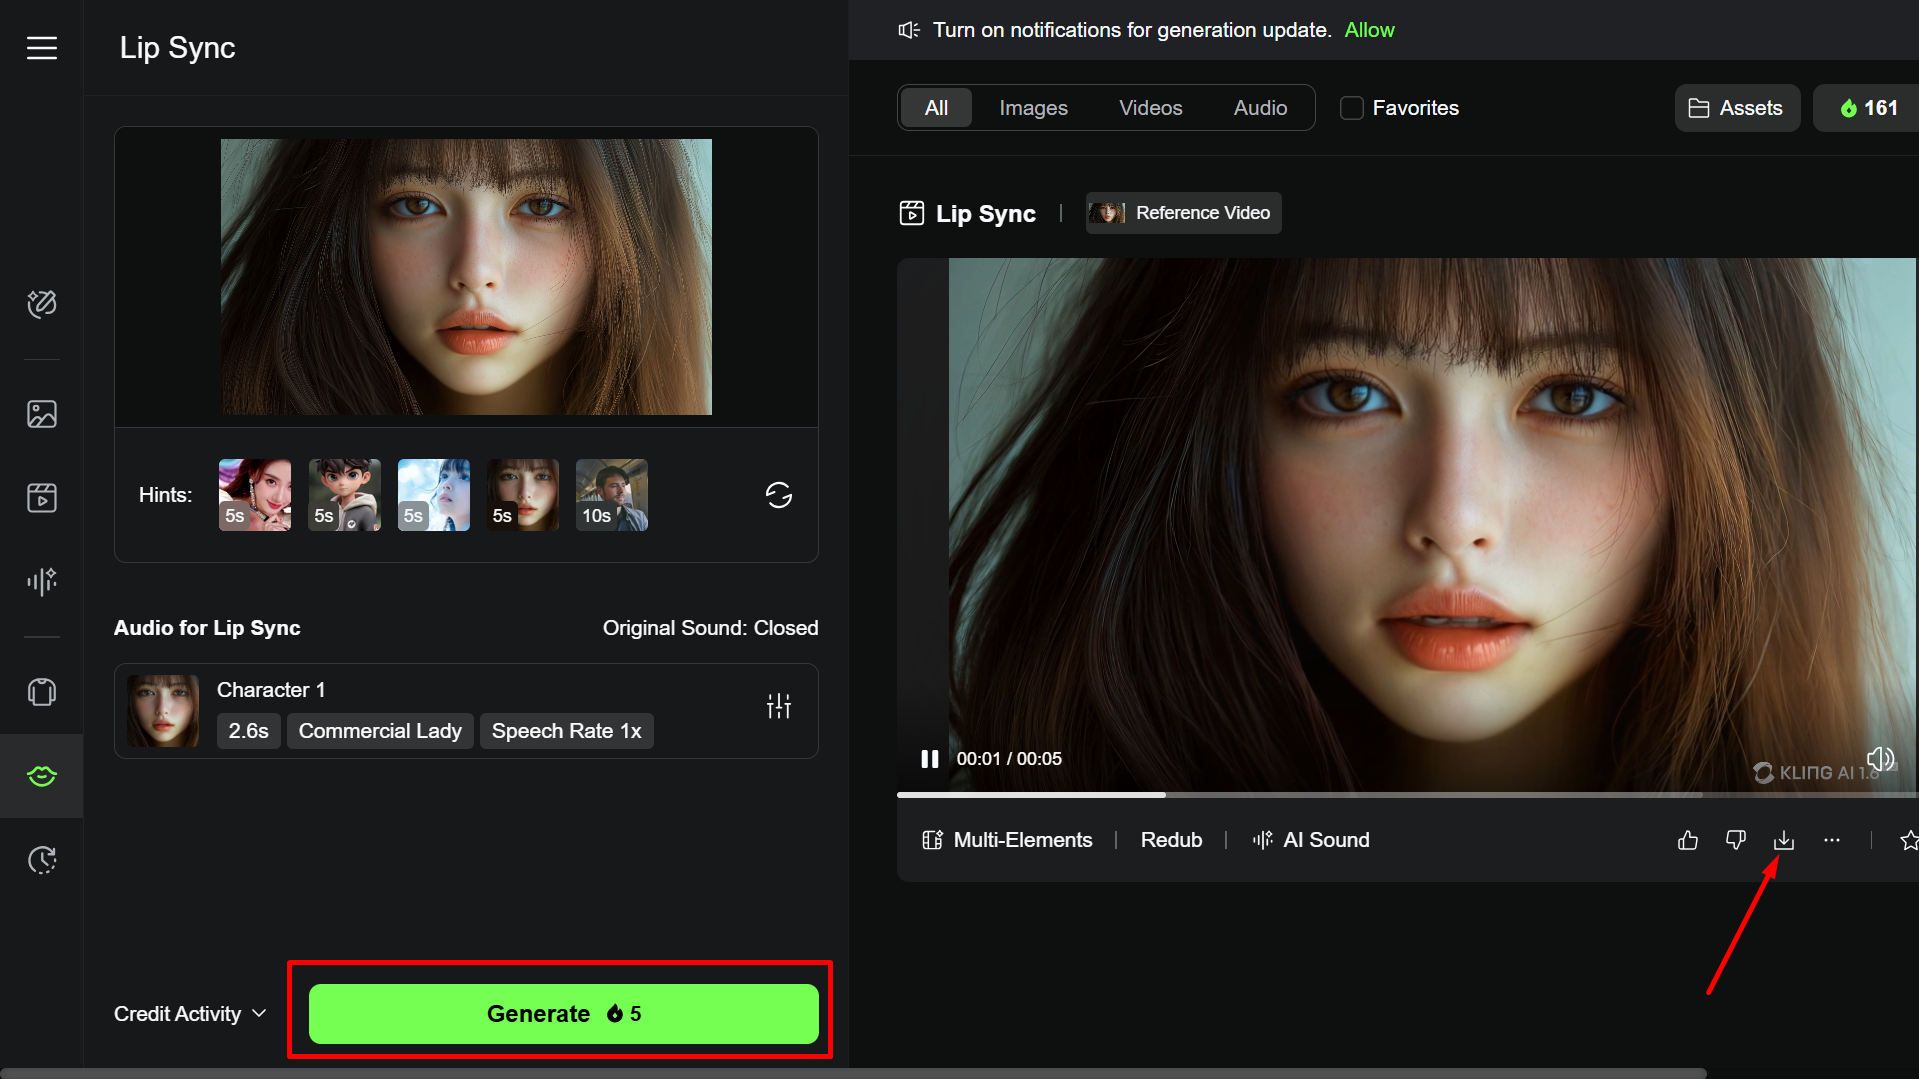Select the Audio tool in sidebar
The height and width of the screenshot is (1079, 1919).
point(41,581)
